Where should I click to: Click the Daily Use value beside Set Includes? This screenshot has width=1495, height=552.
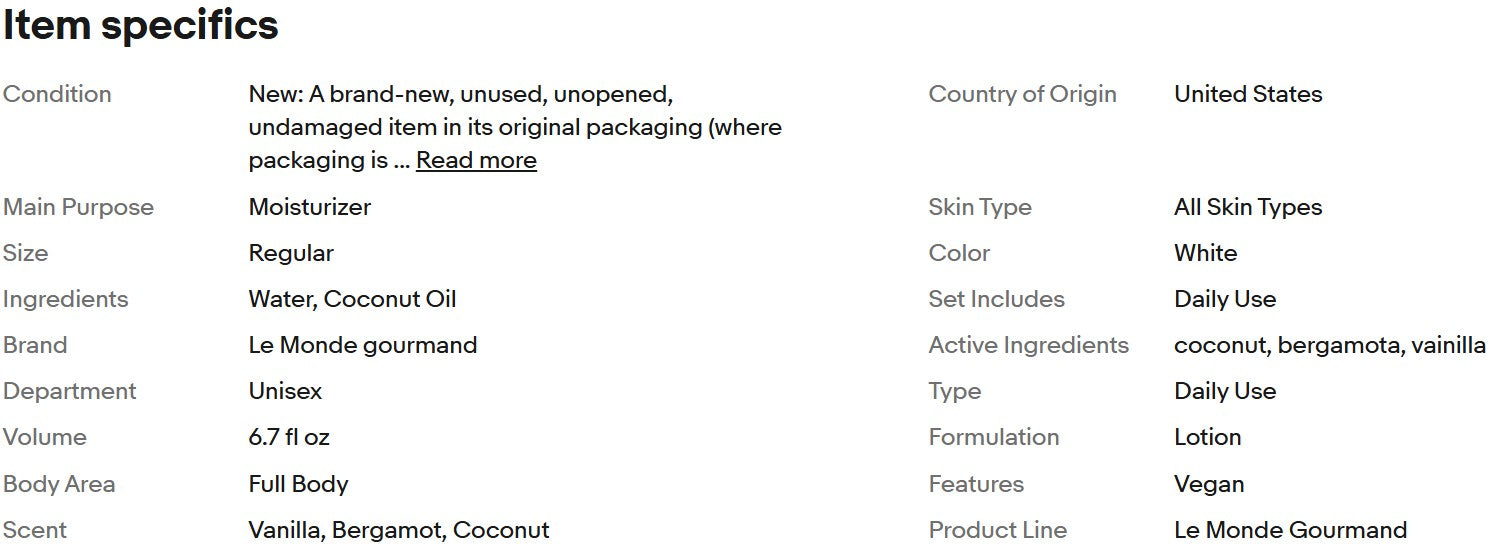pos(1225,299)
